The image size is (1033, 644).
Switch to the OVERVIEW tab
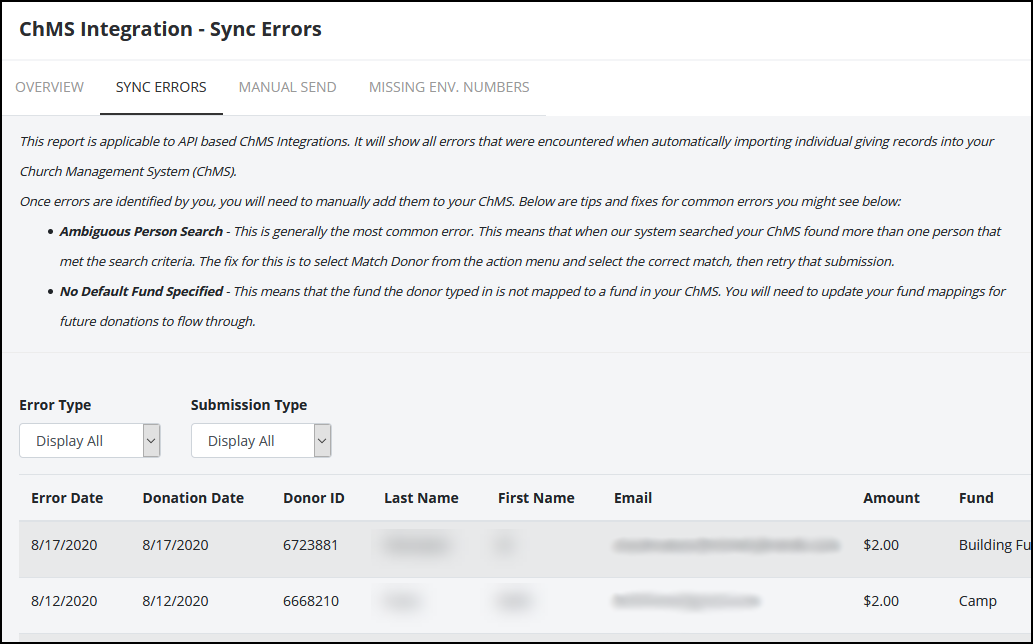click(x=49, y=87)
